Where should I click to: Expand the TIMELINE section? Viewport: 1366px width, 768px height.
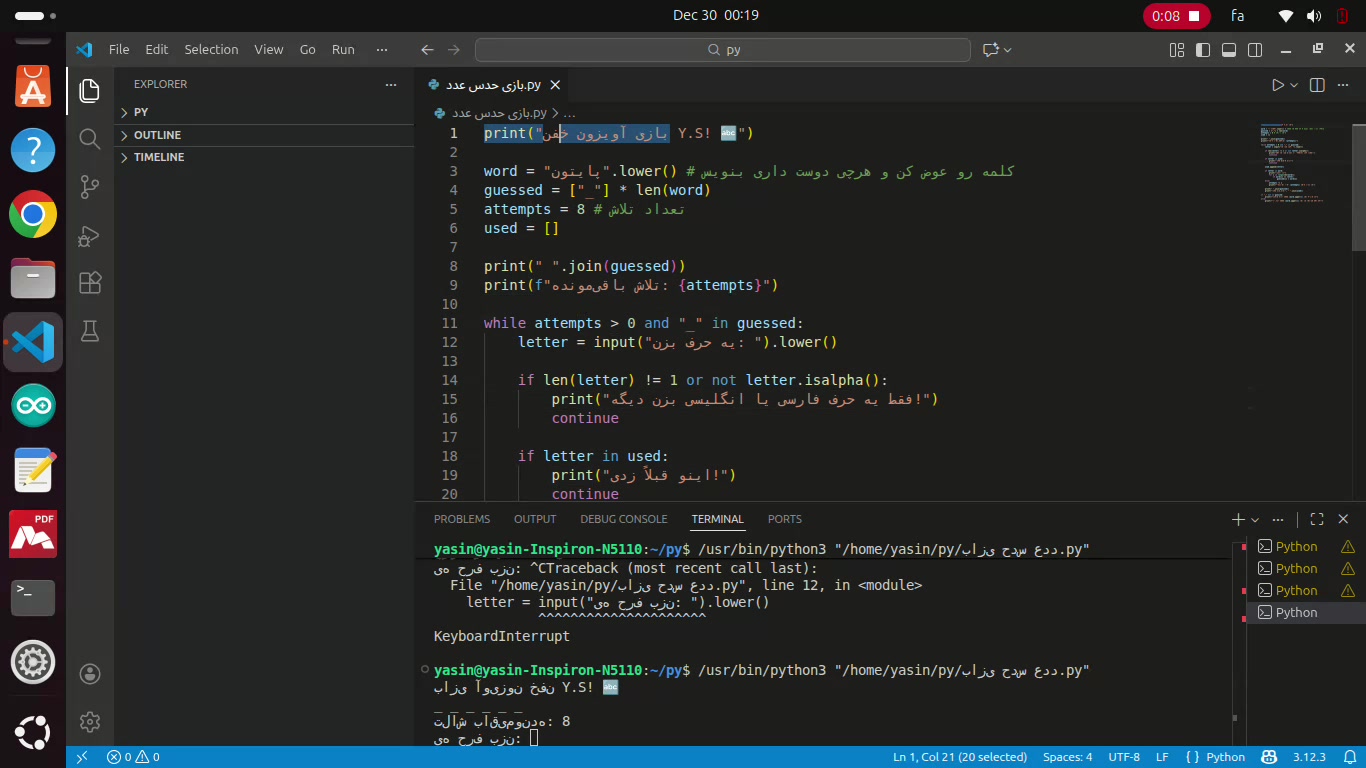[158, 157]
